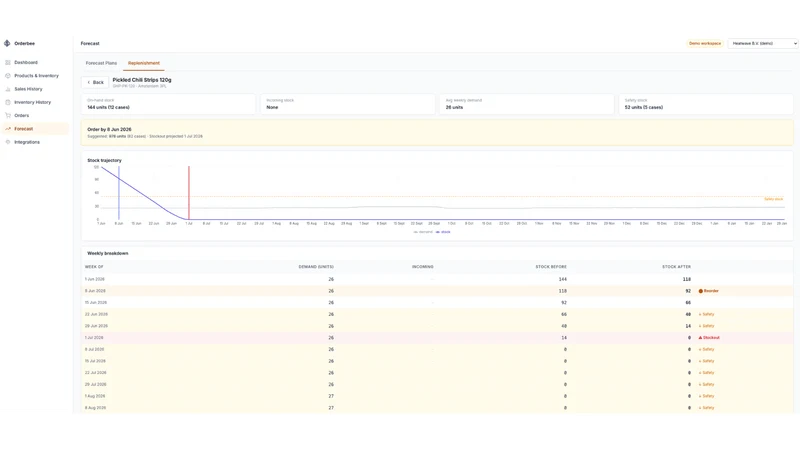800x450 pixels.
Task: Click the red stockout marker line on chart
Action: click(x=189, y=193)
